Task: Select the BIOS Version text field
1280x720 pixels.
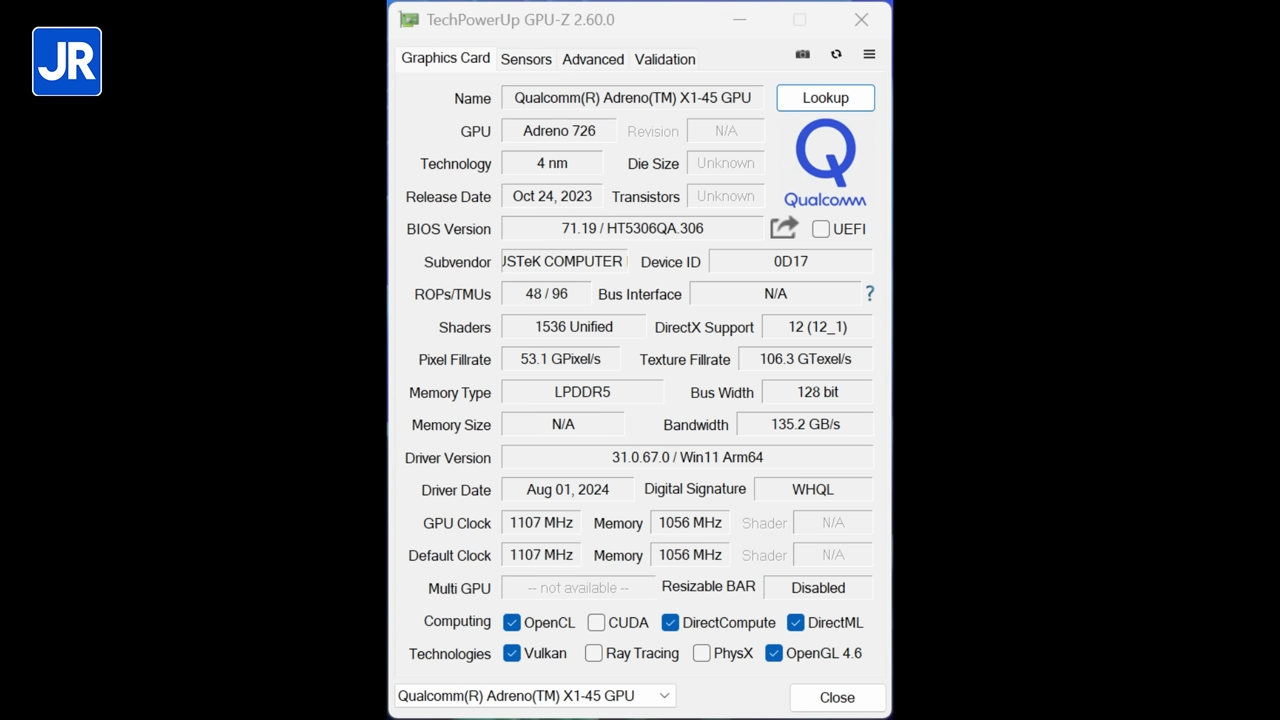Action: 632,228
